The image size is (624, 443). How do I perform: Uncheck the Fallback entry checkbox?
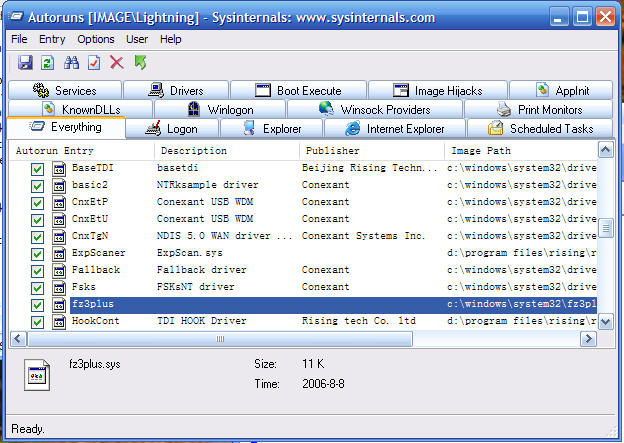click(x=37, y=271)
